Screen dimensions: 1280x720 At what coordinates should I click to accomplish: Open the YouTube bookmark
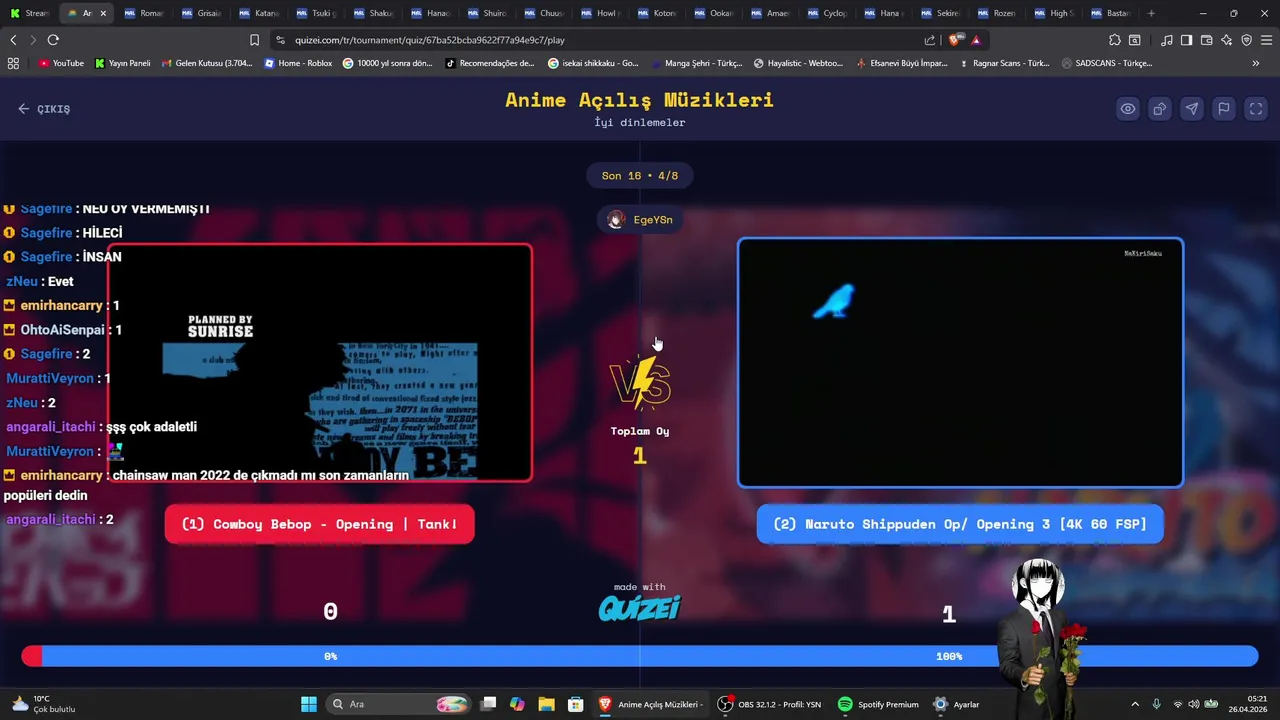(x=61, y=63)
